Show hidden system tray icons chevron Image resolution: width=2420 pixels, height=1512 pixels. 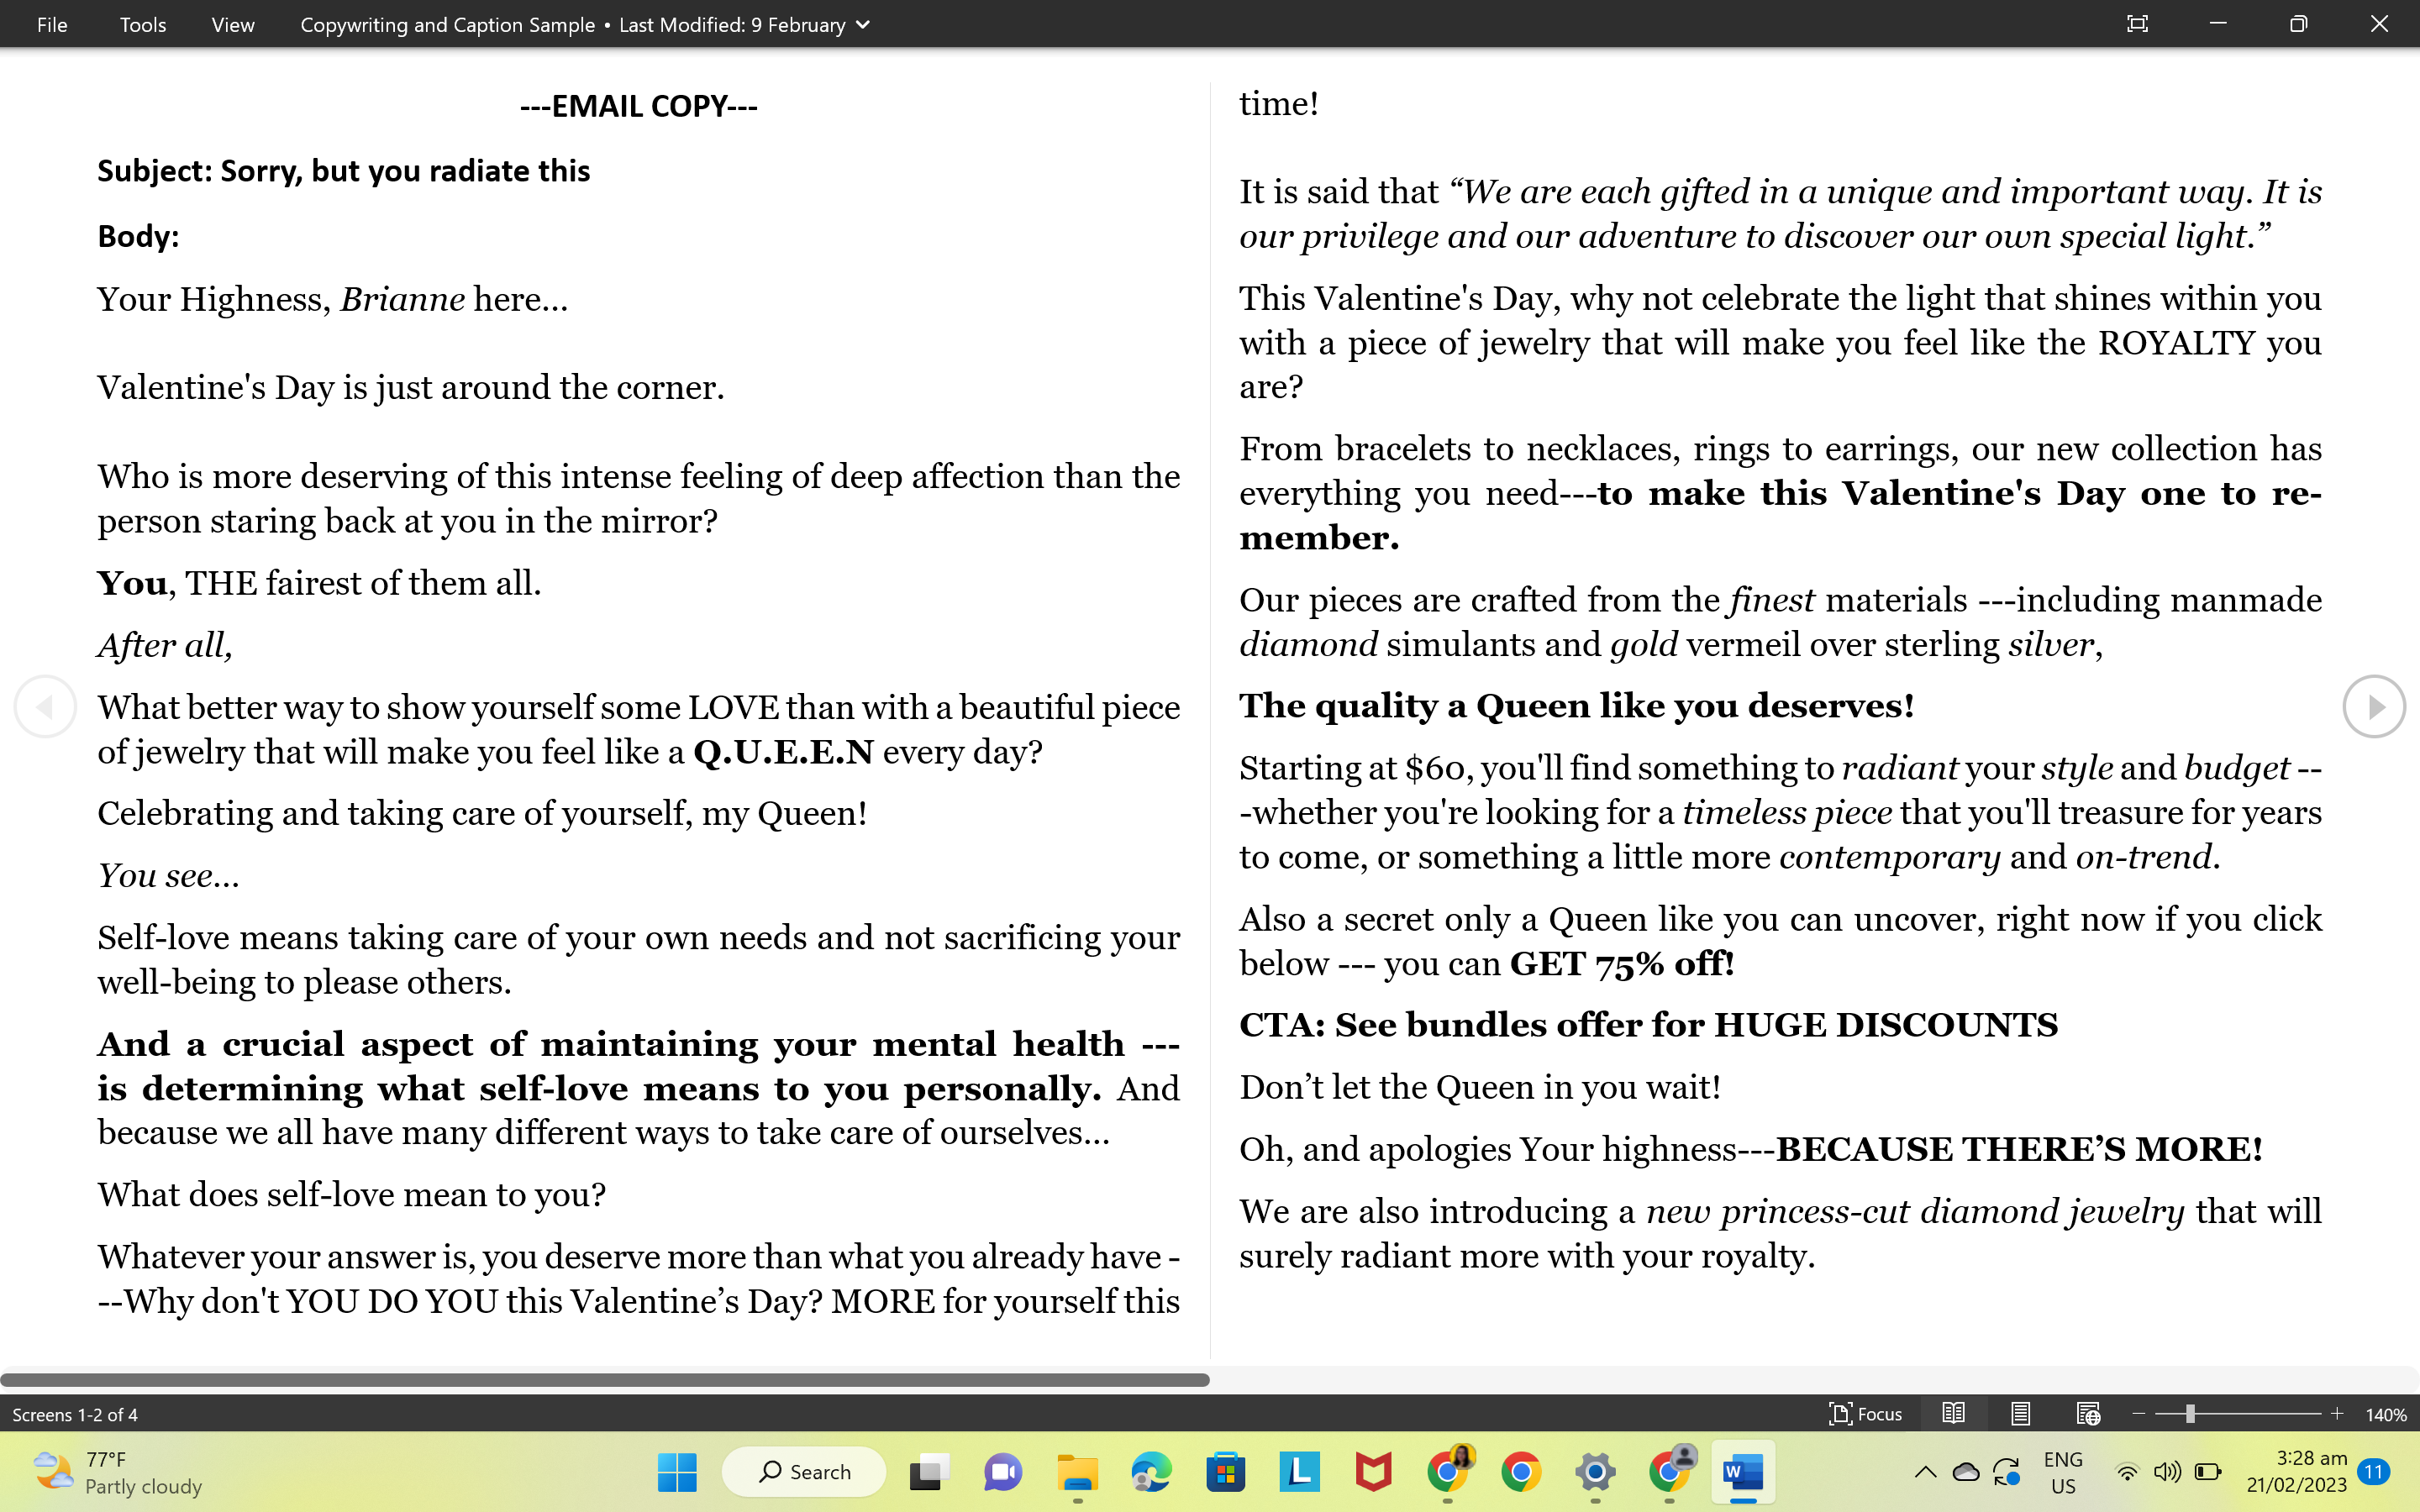tap(1925, 1471)
